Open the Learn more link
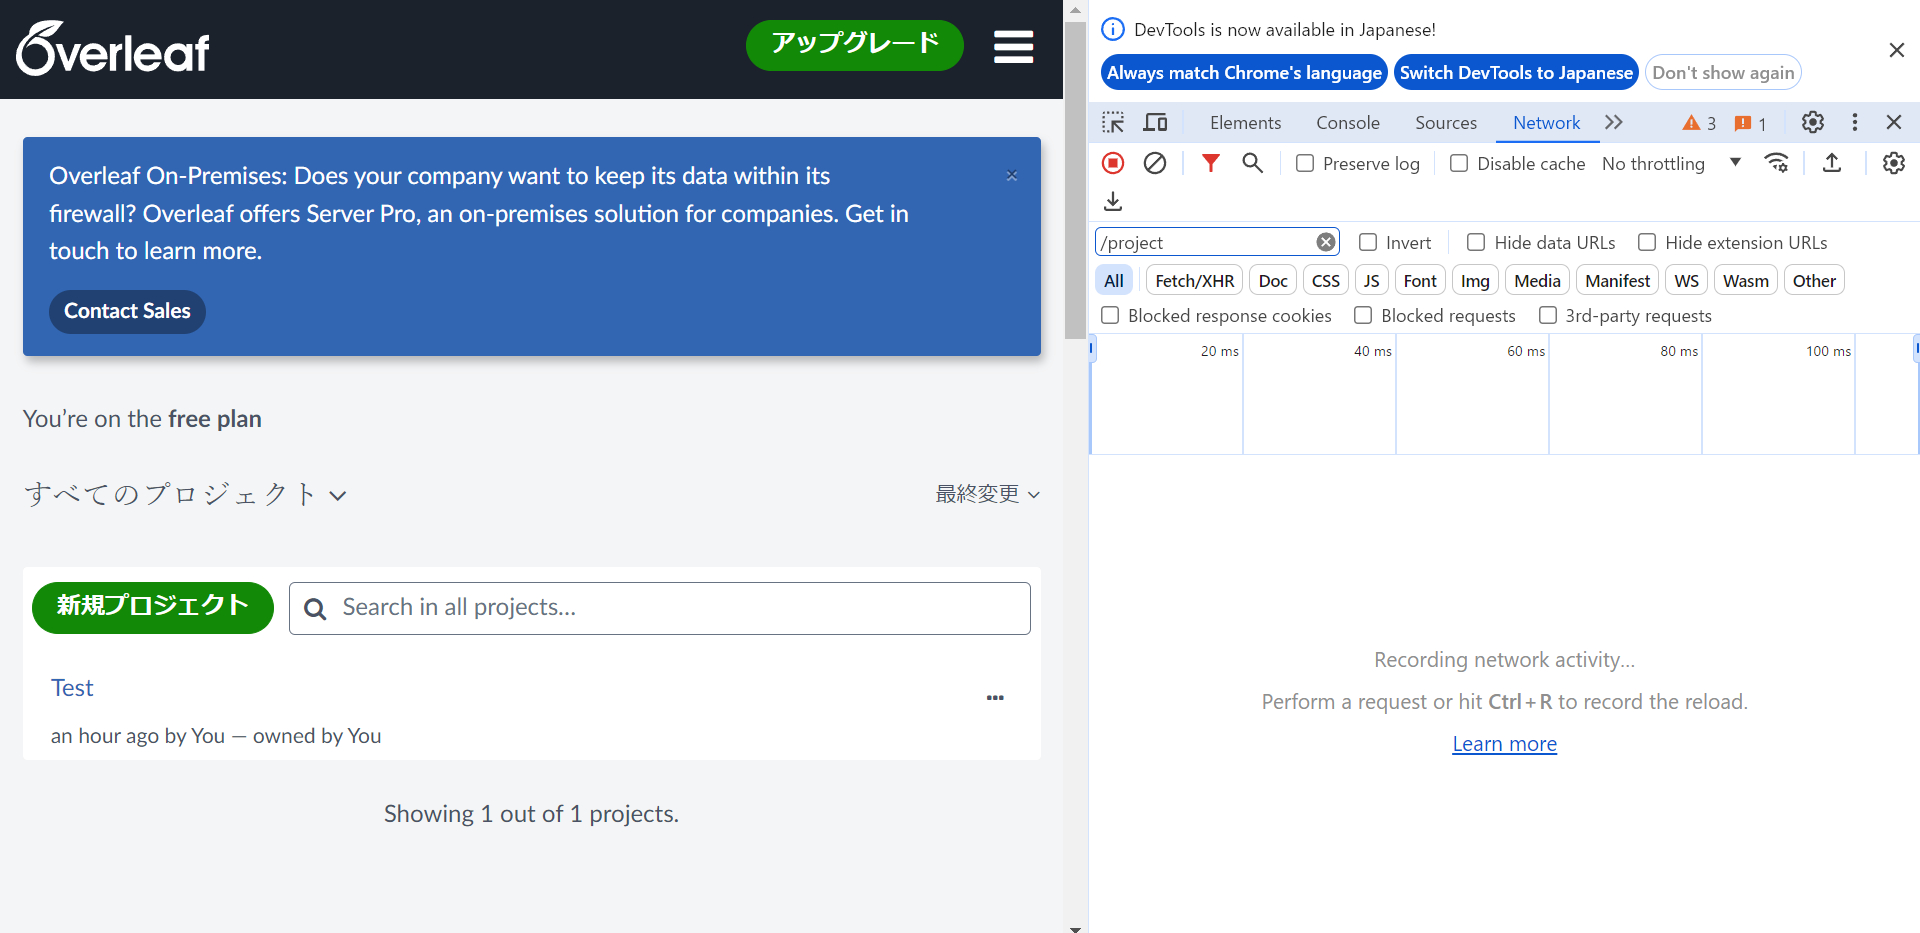This screenshot has width=1920, height=933. (x=1504, y=744)
